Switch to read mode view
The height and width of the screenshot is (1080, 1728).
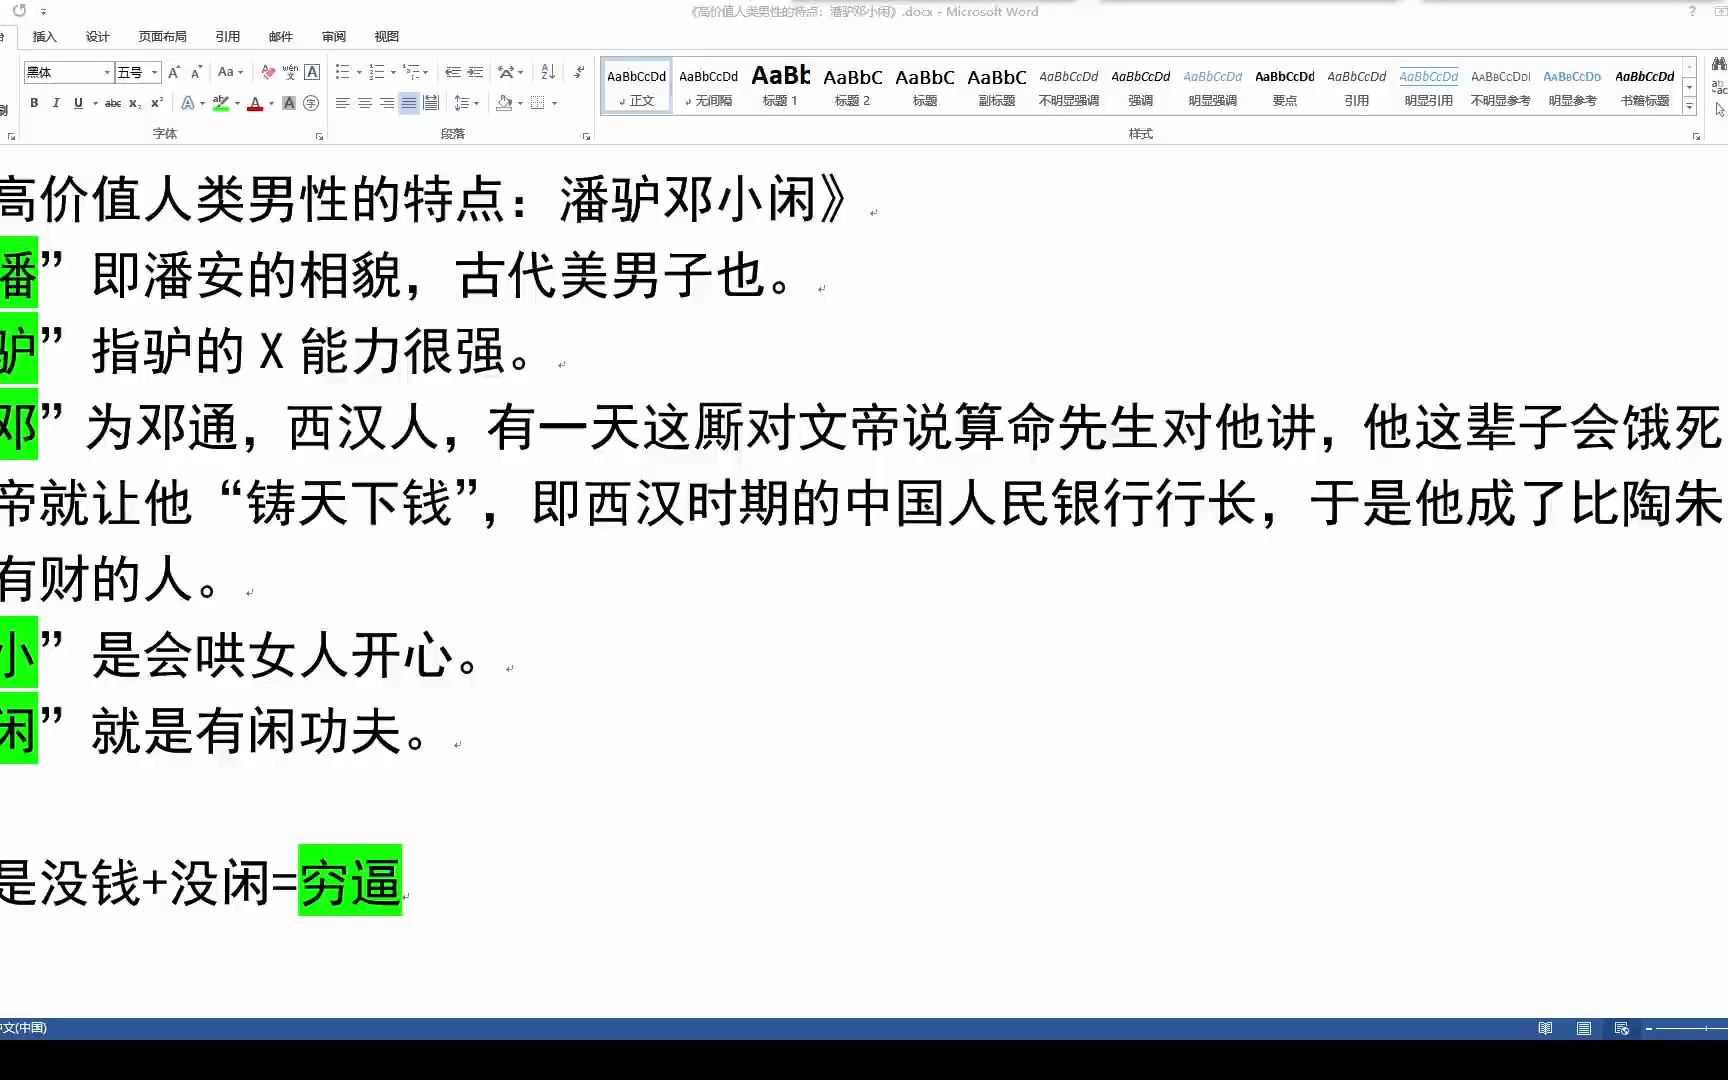(1545, 1028)
